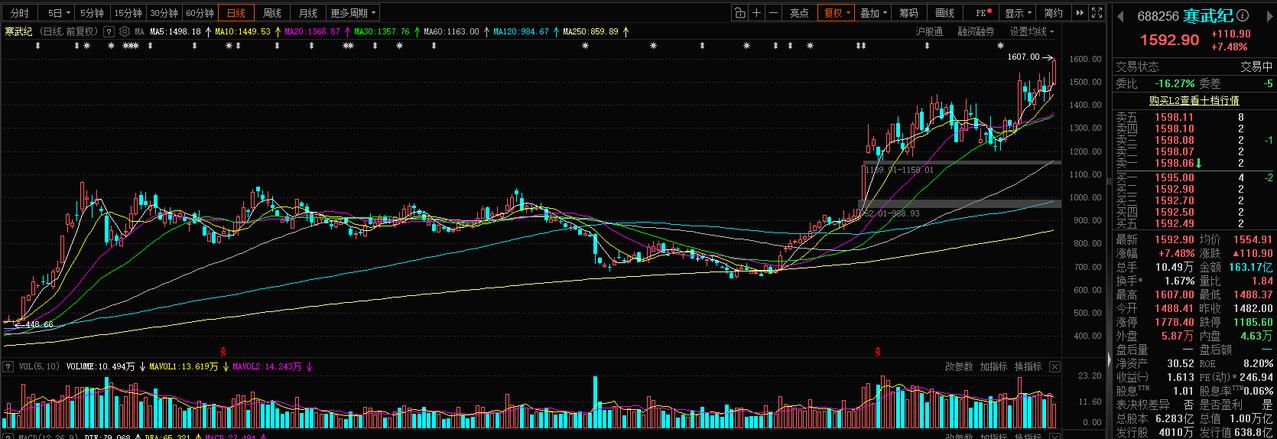The width and height of the screenshot is (1277, 439).
Task: Click the MAVOL2 down arrow
Action: 310,367
